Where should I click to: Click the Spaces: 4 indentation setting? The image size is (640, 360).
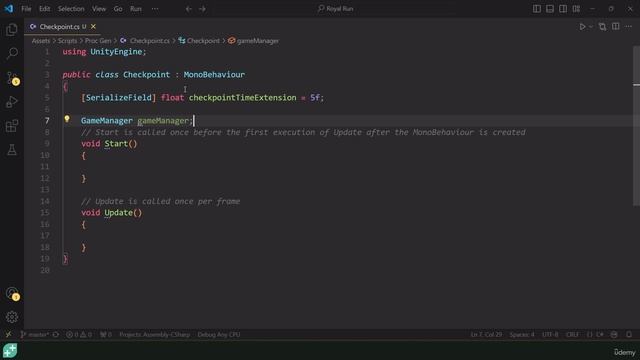coord(522,335)
